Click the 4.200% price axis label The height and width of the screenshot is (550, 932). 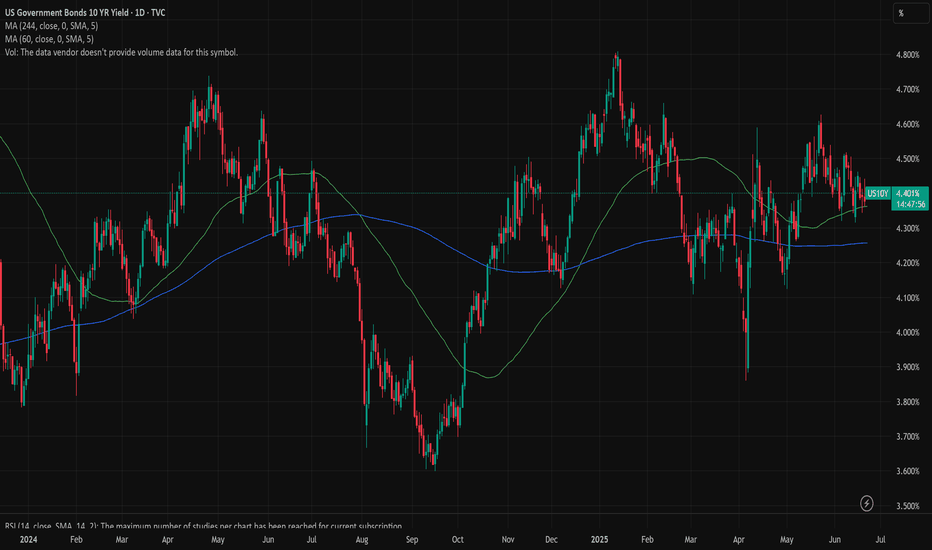point(908,263)
